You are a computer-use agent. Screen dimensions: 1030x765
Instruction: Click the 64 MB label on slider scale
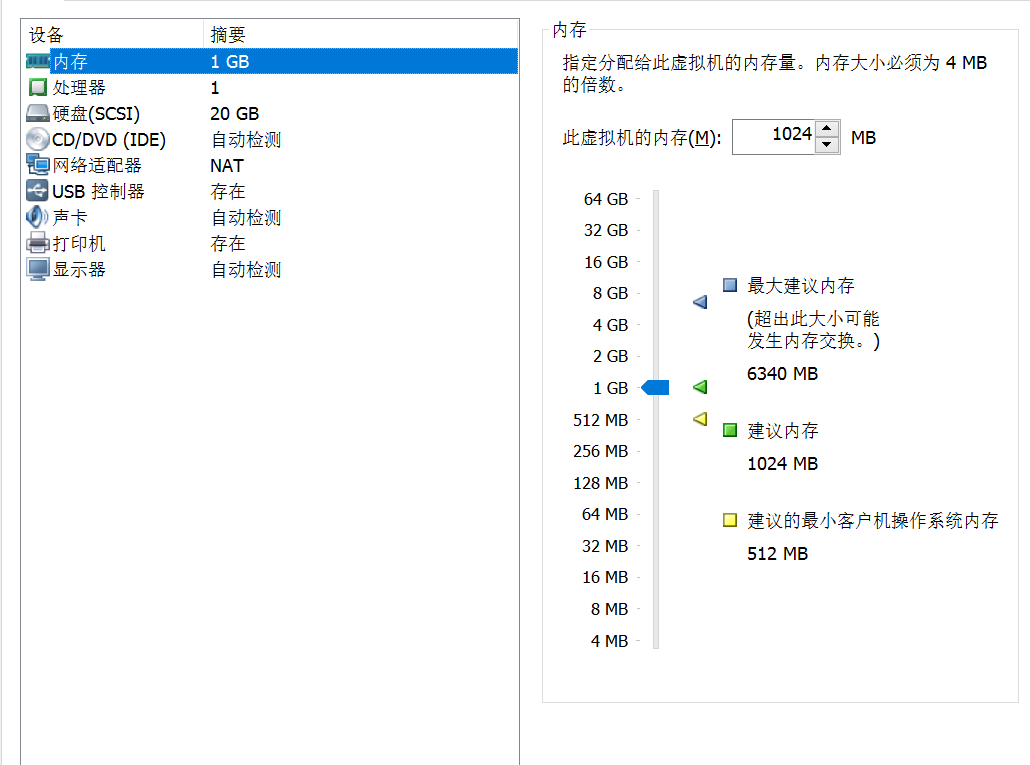pyautogui.click(x=605, y=514)
